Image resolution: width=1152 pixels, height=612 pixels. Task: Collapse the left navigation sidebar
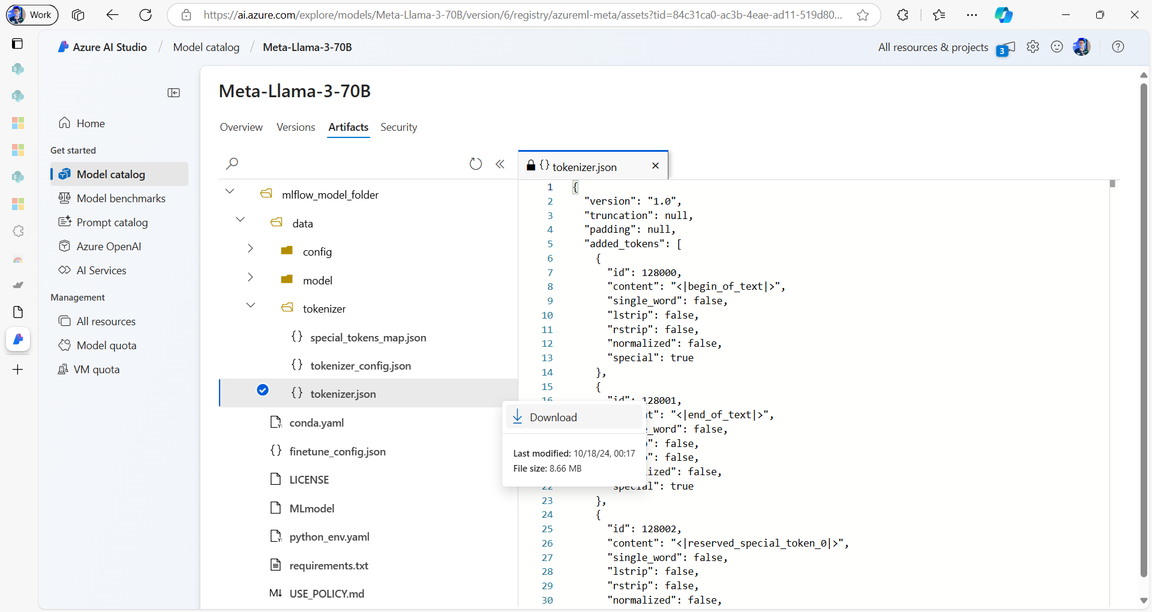173,93
